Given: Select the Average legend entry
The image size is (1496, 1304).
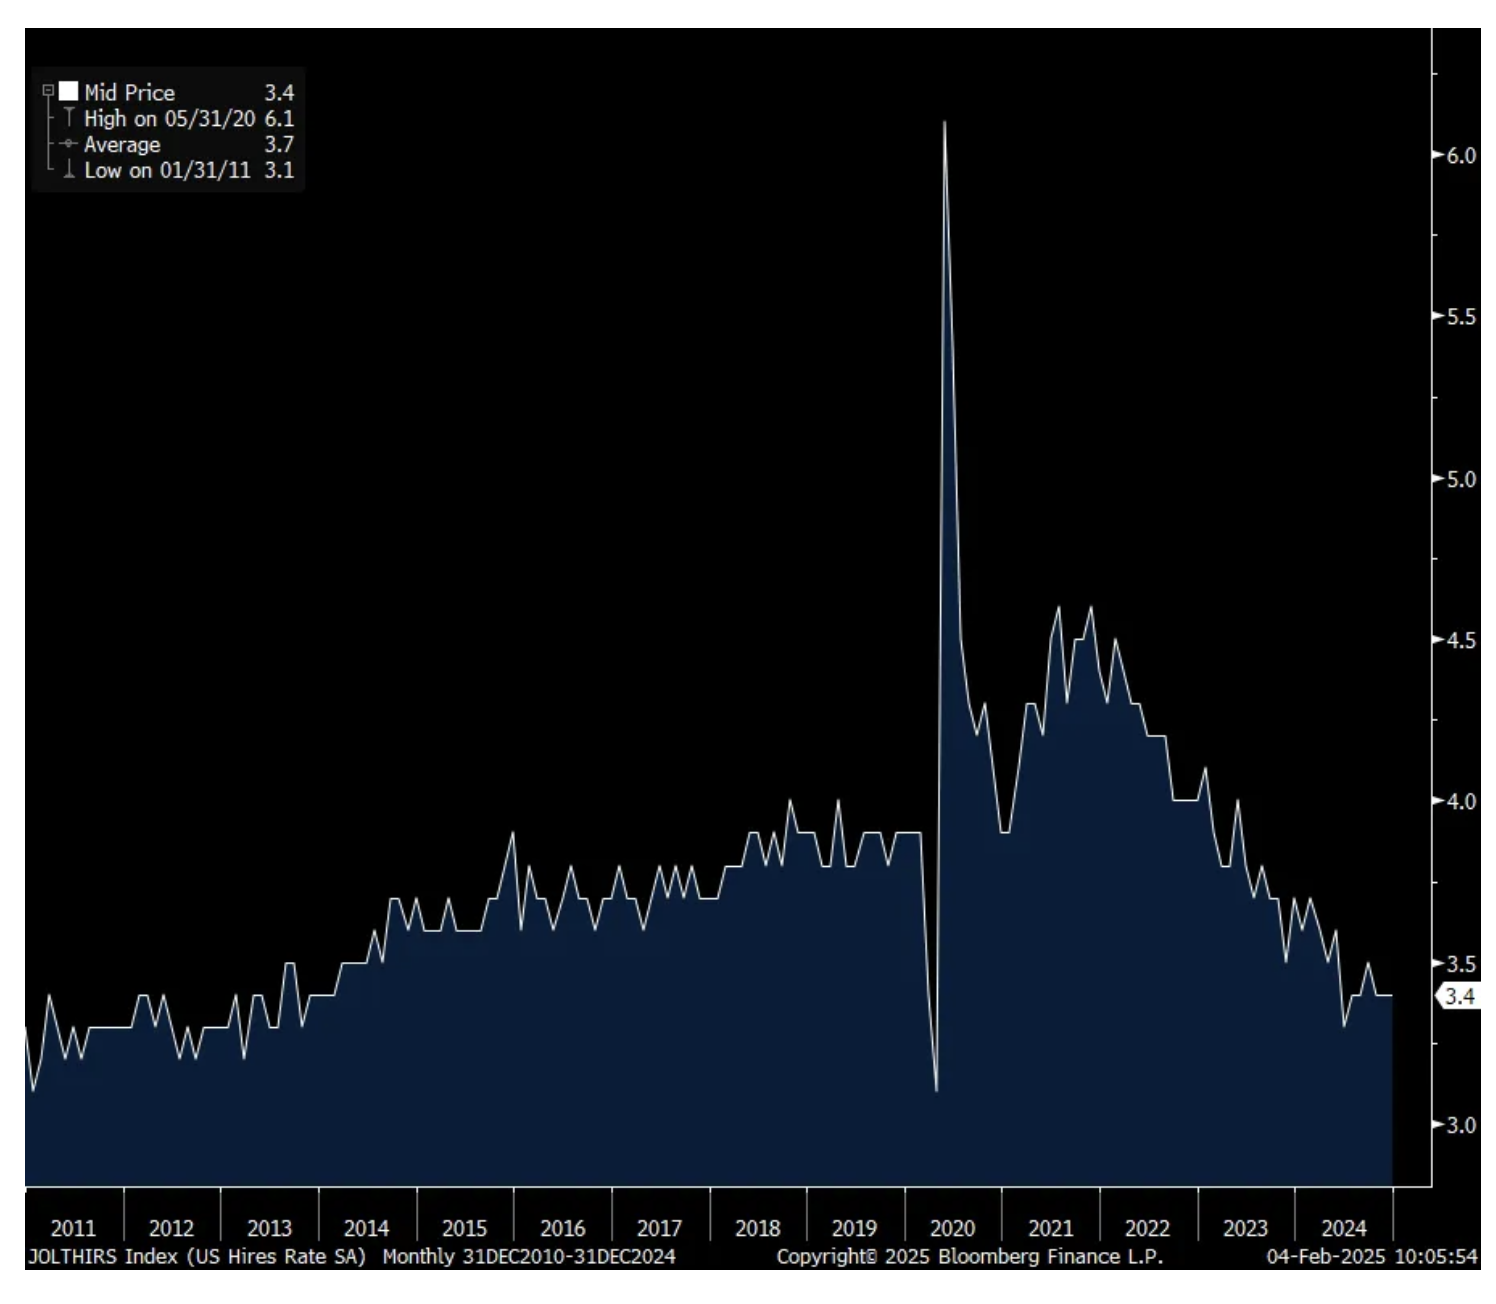Looking at the screenshot, I should pyautogui.click(x=122, y=144).
